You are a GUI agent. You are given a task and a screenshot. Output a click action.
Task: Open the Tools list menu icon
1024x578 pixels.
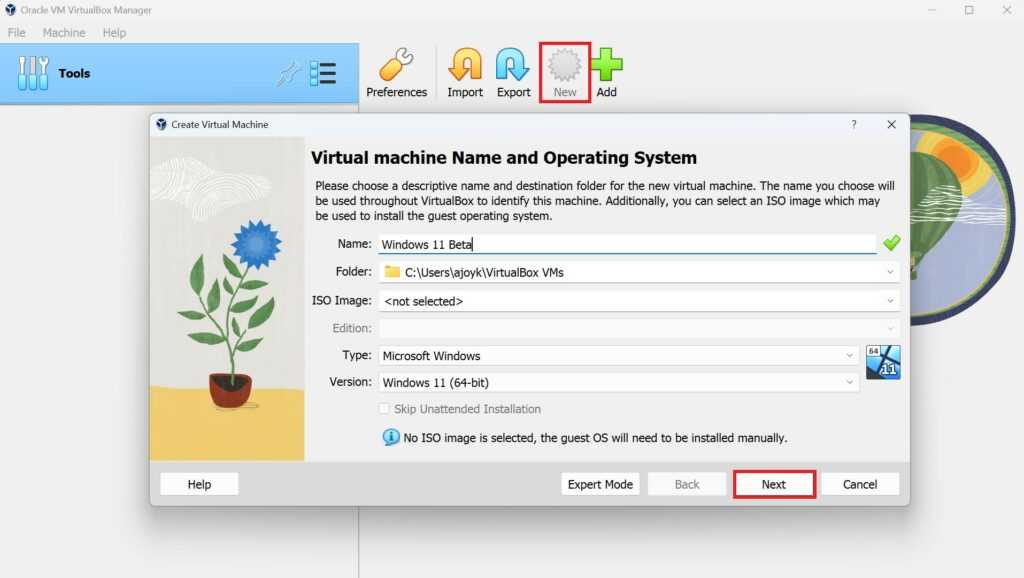(x=323, y=74)
